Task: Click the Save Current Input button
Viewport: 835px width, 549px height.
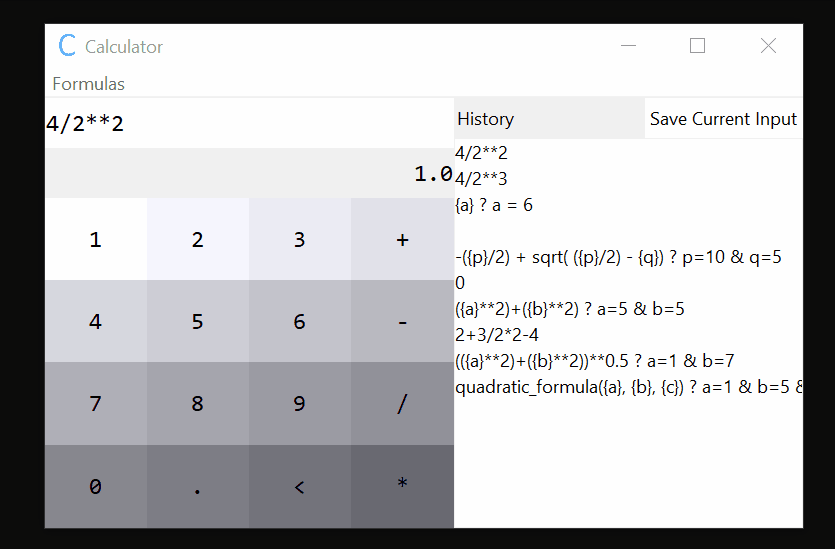Action: coord(723,119)
